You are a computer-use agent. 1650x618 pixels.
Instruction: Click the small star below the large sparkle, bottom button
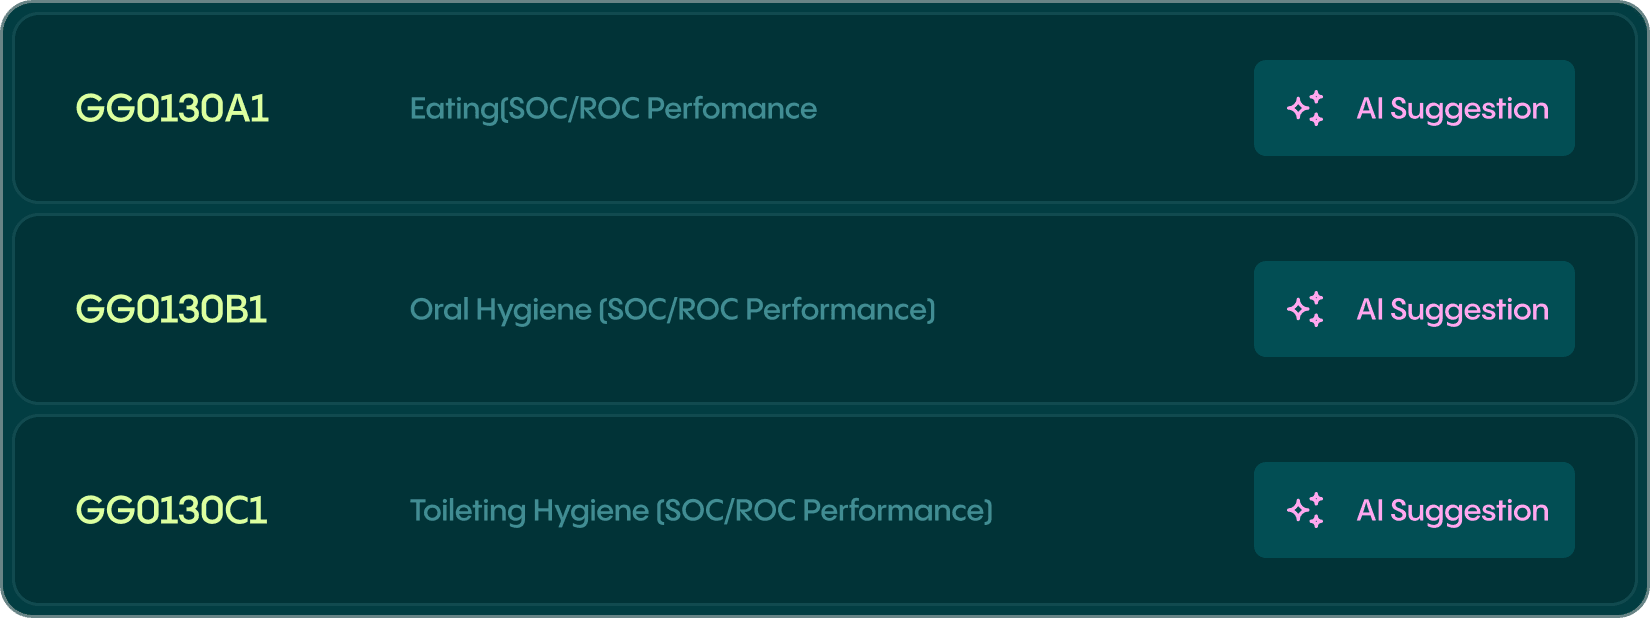pyautogui.click(x=1316, y=521)
